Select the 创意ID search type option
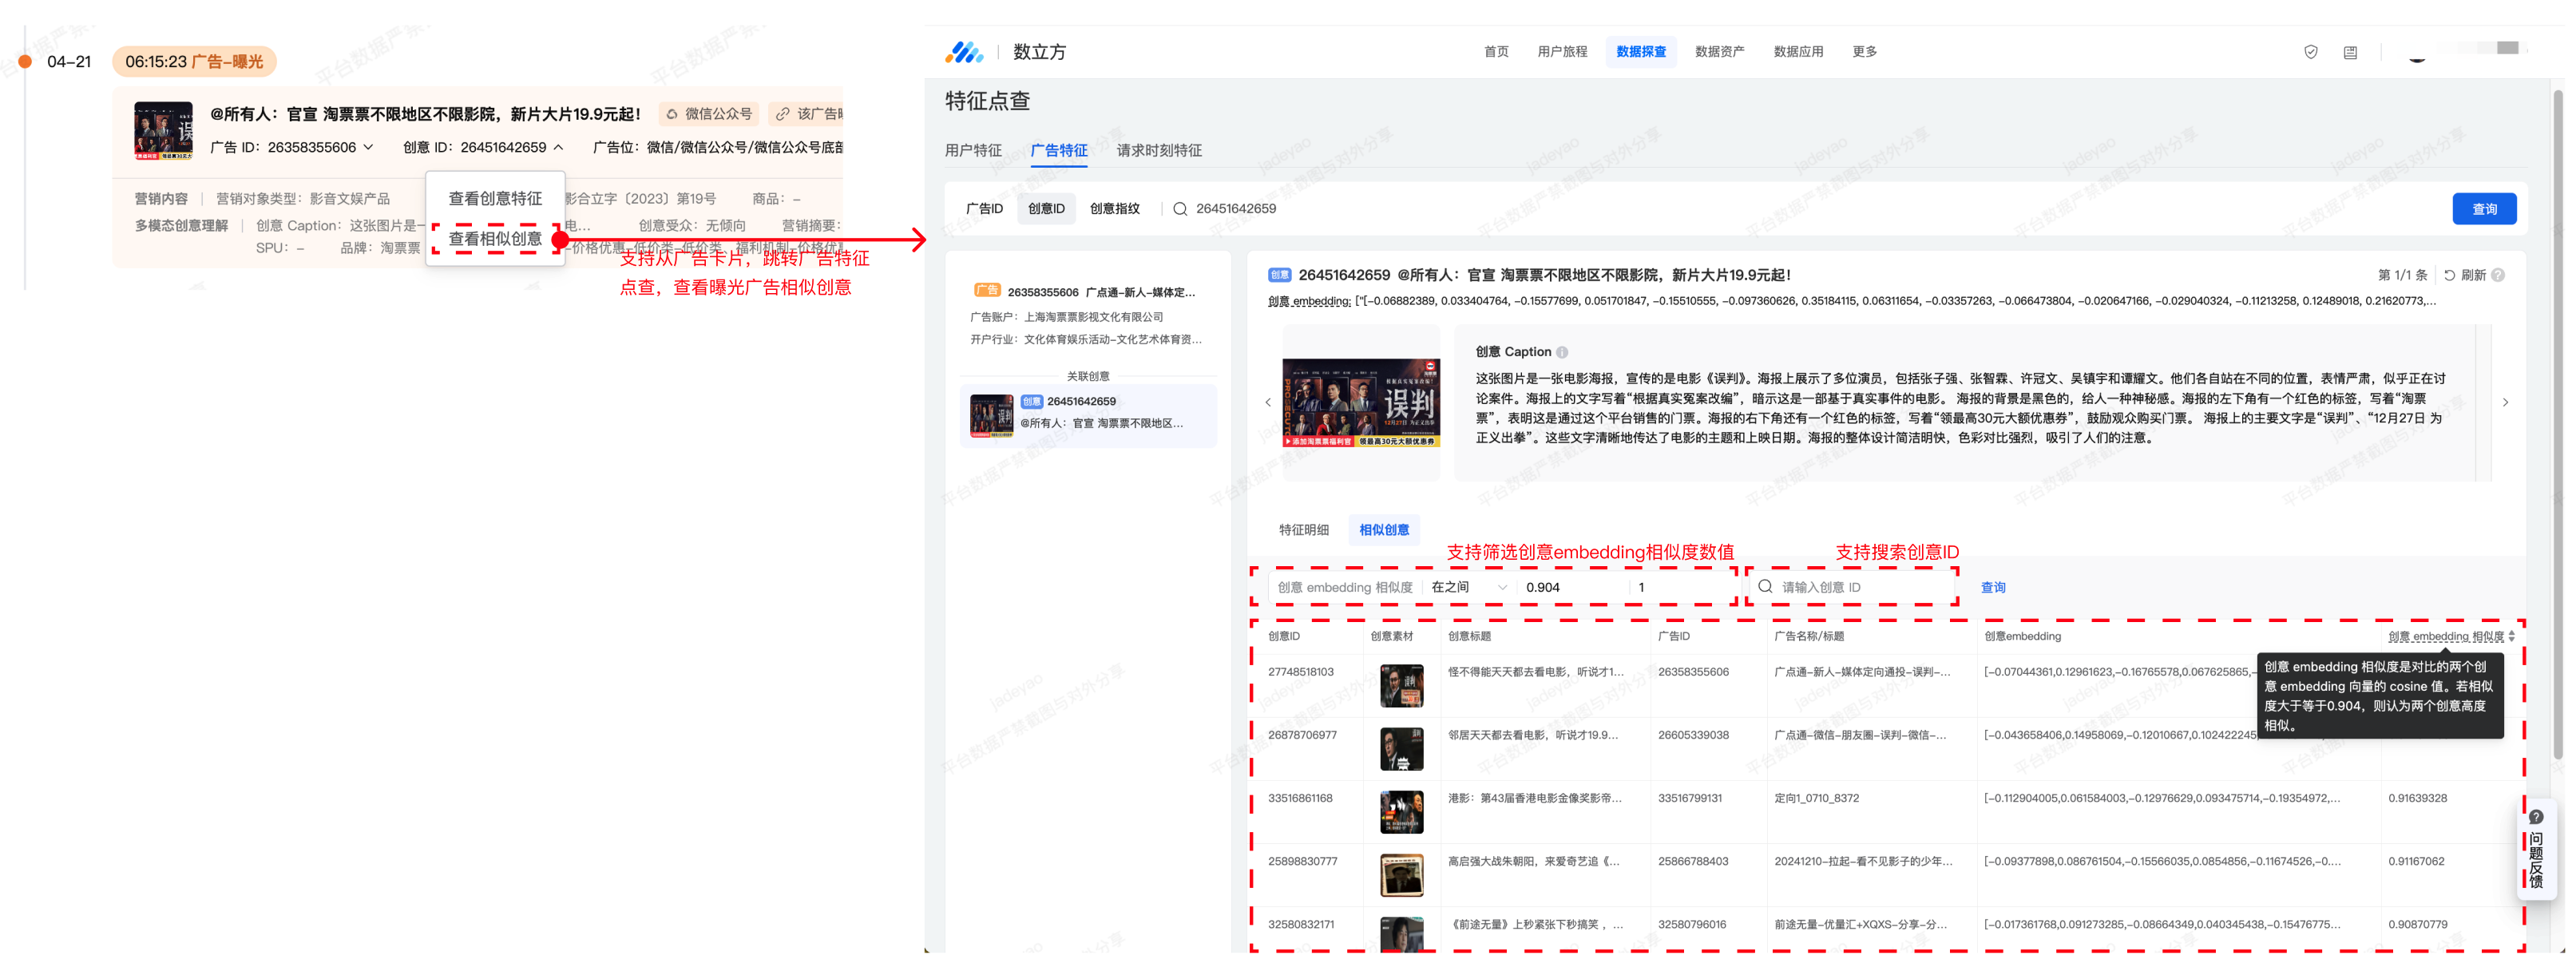Viewport: 2576px width, 979px height. [x=1046, y=208]
